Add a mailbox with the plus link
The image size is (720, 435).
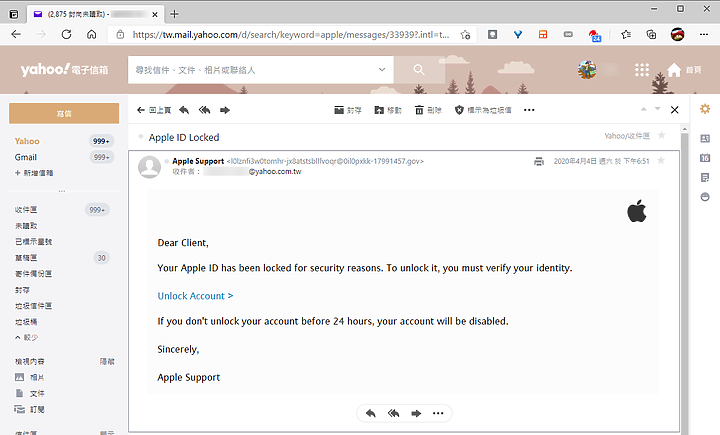[34, 173]
